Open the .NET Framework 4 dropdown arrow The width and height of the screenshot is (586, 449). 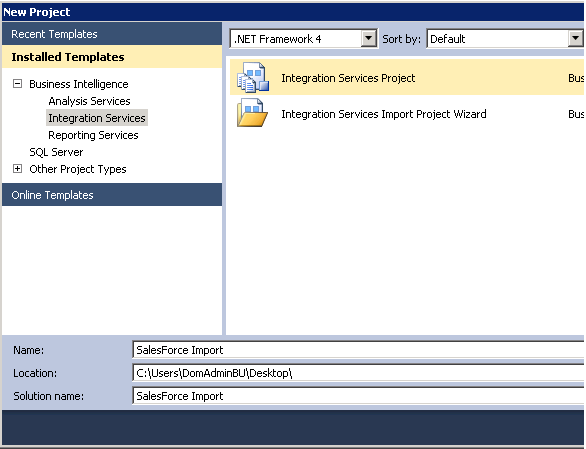click(368, 38)
